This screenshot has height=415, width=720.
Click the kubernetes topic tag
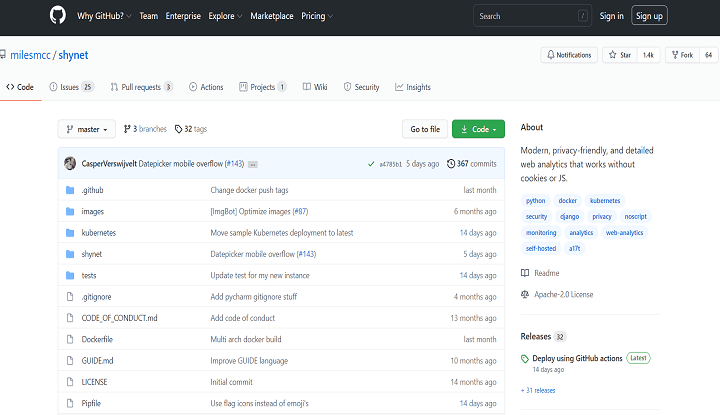point(605,201)
